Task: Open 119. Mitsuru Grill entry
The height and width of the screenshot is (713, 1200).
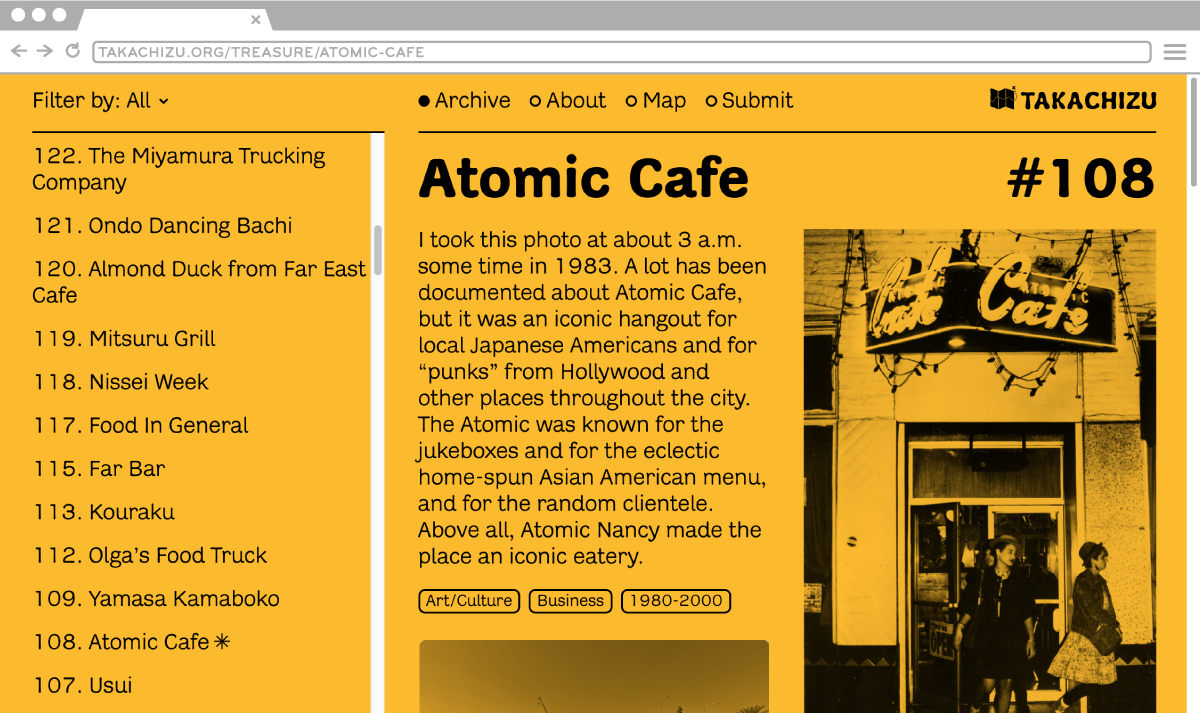Action: point(124,339)
